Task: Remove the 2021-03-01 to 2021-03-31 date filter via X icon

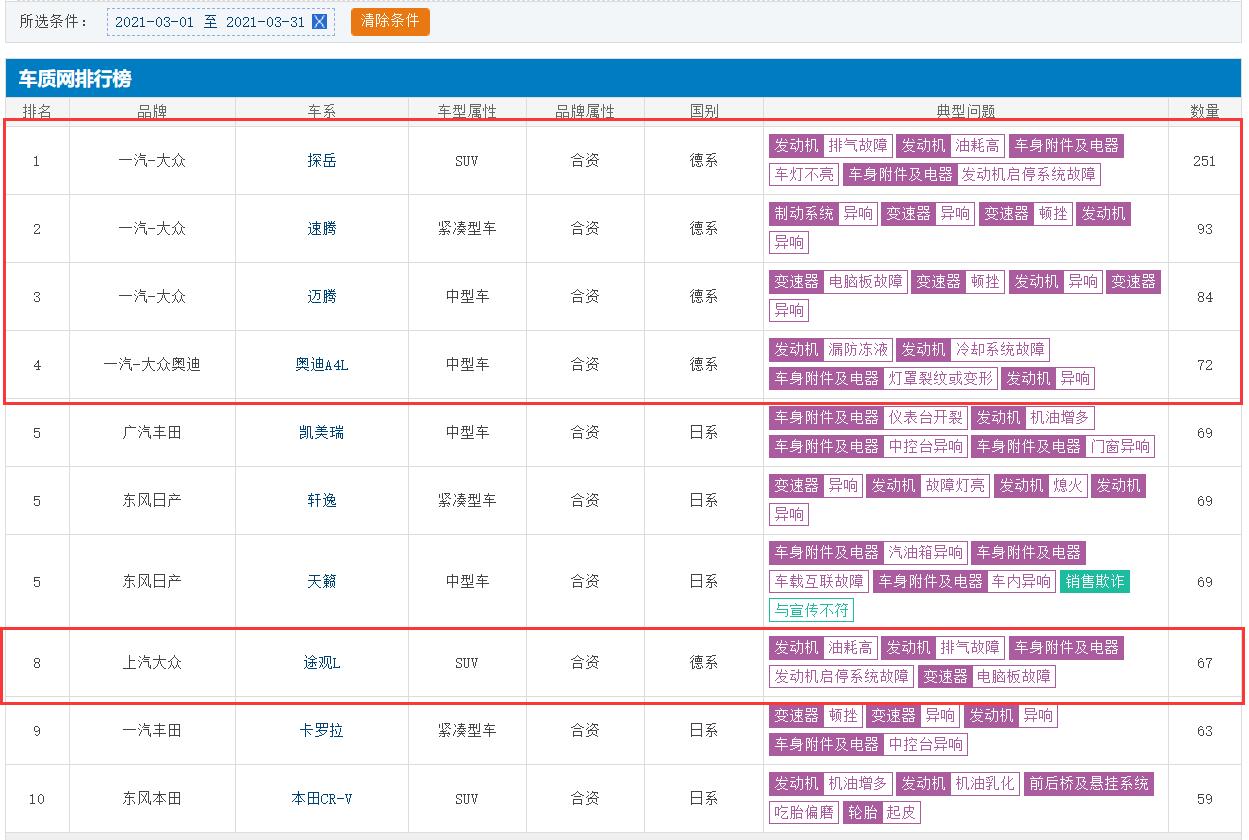Action: 320,22
